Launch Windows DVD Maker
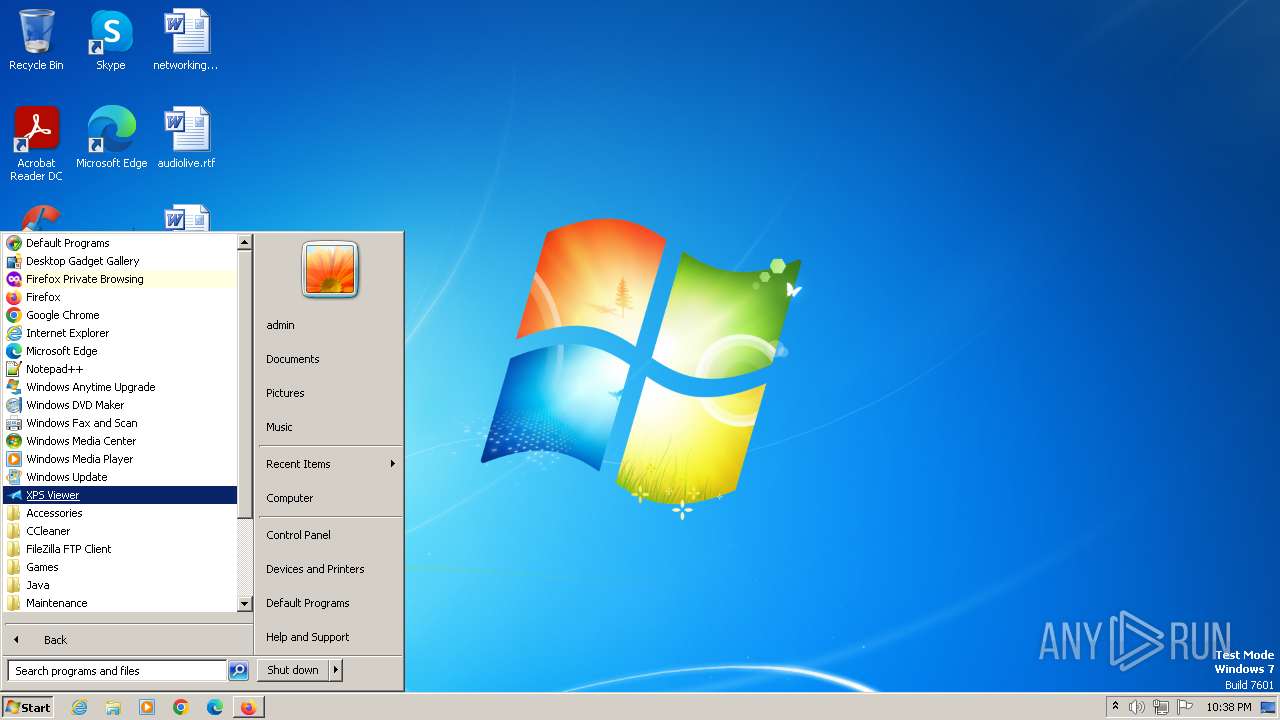The height and width of the screenshot is (720, 1280). [120, 405]
